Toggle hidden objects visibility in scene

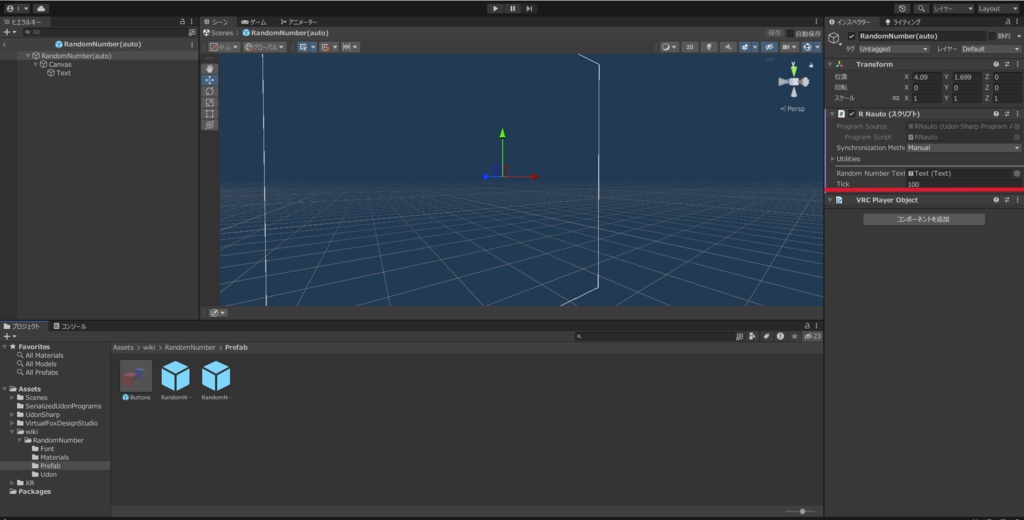770,47
